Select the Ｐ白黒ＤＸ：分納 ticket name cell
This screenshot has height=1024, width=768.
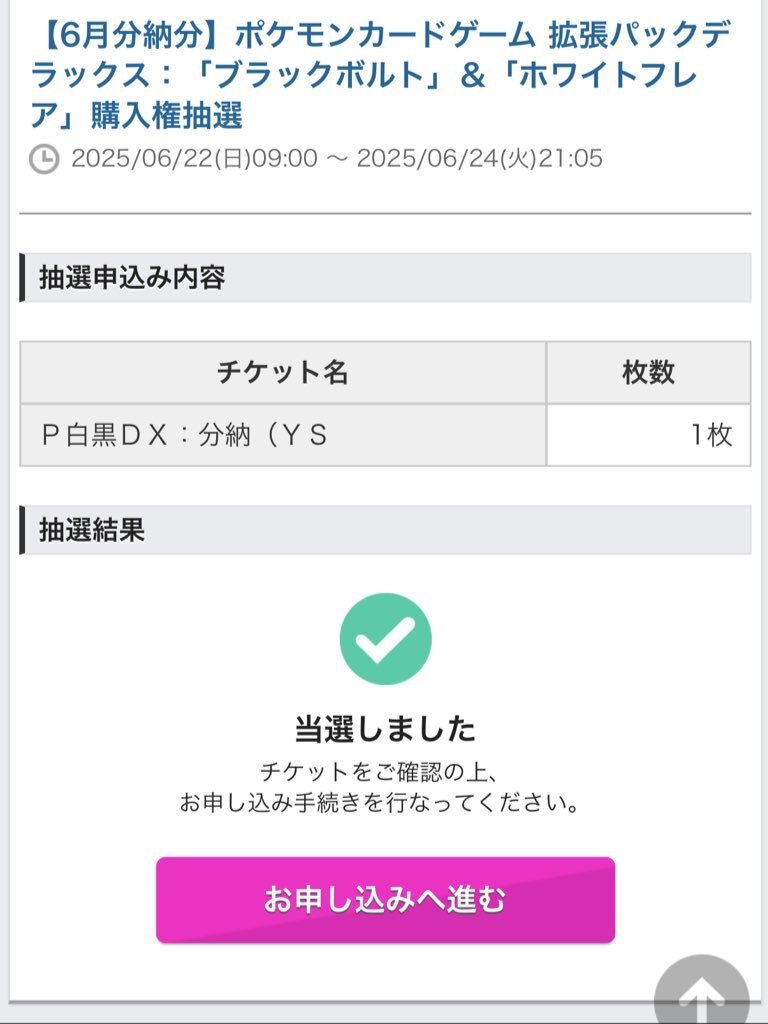pyautogui.click(x=283, y=435)
